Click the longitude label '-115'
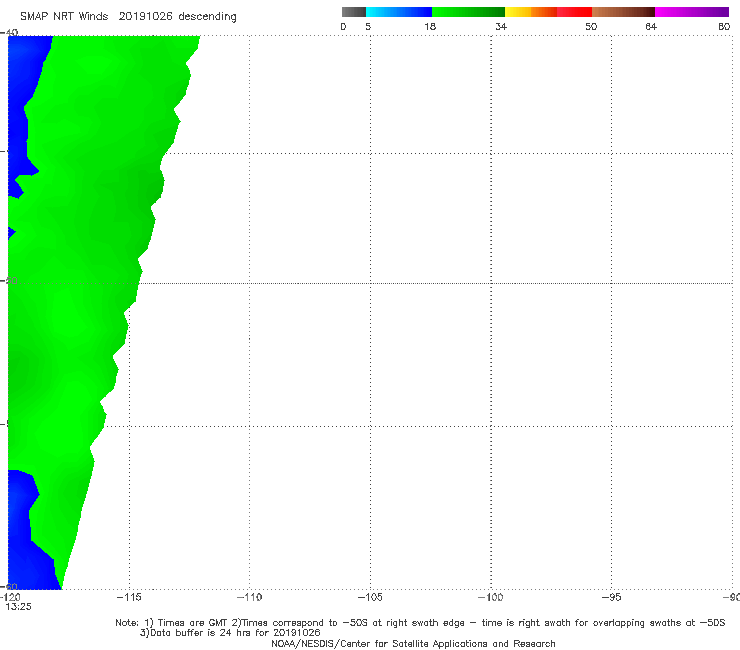The width and height of the screenshot is (740, 650). pos(129,597)
